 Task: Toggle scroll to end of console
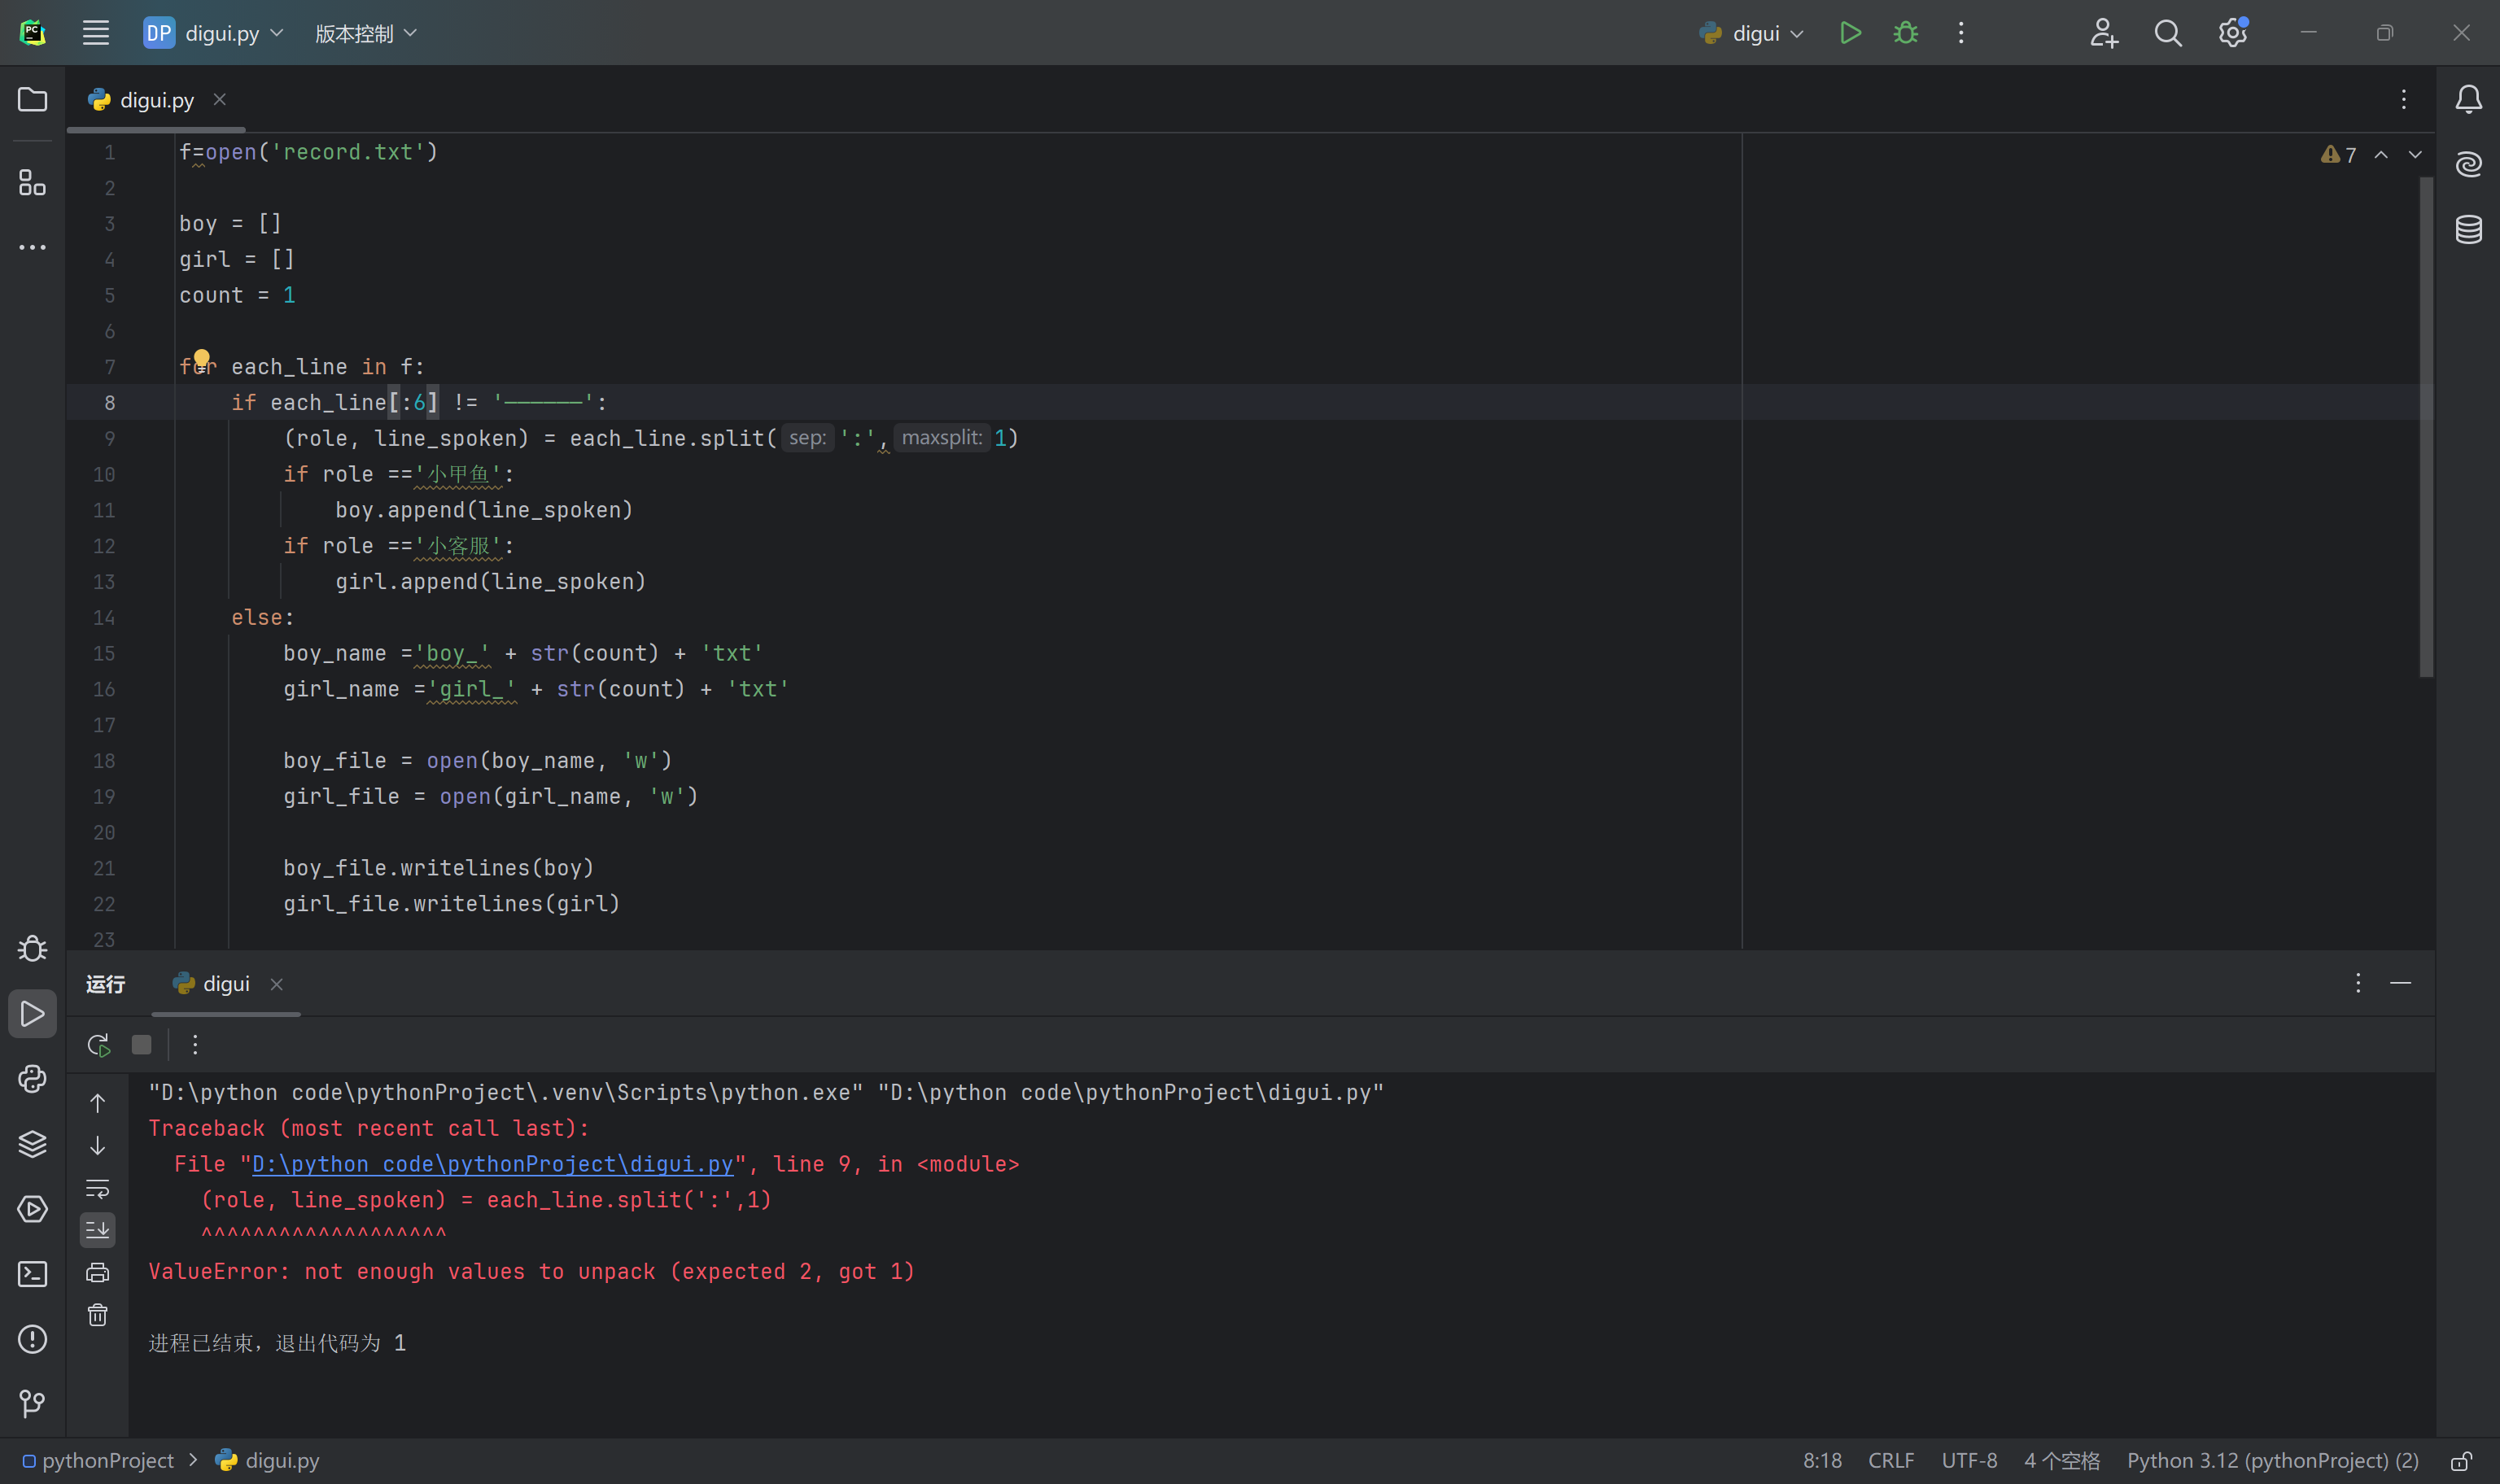pos(97,1230)
